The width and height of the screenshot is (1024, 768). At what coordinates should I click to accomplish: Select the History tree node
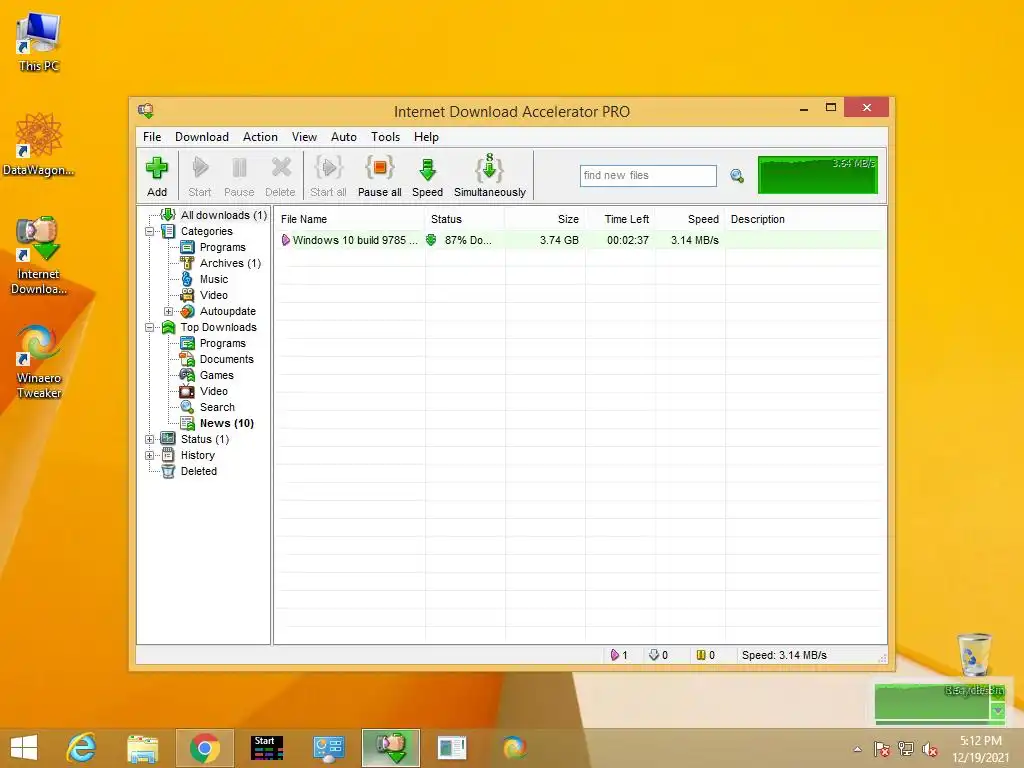pyautogui.click(x=198, y=455)
